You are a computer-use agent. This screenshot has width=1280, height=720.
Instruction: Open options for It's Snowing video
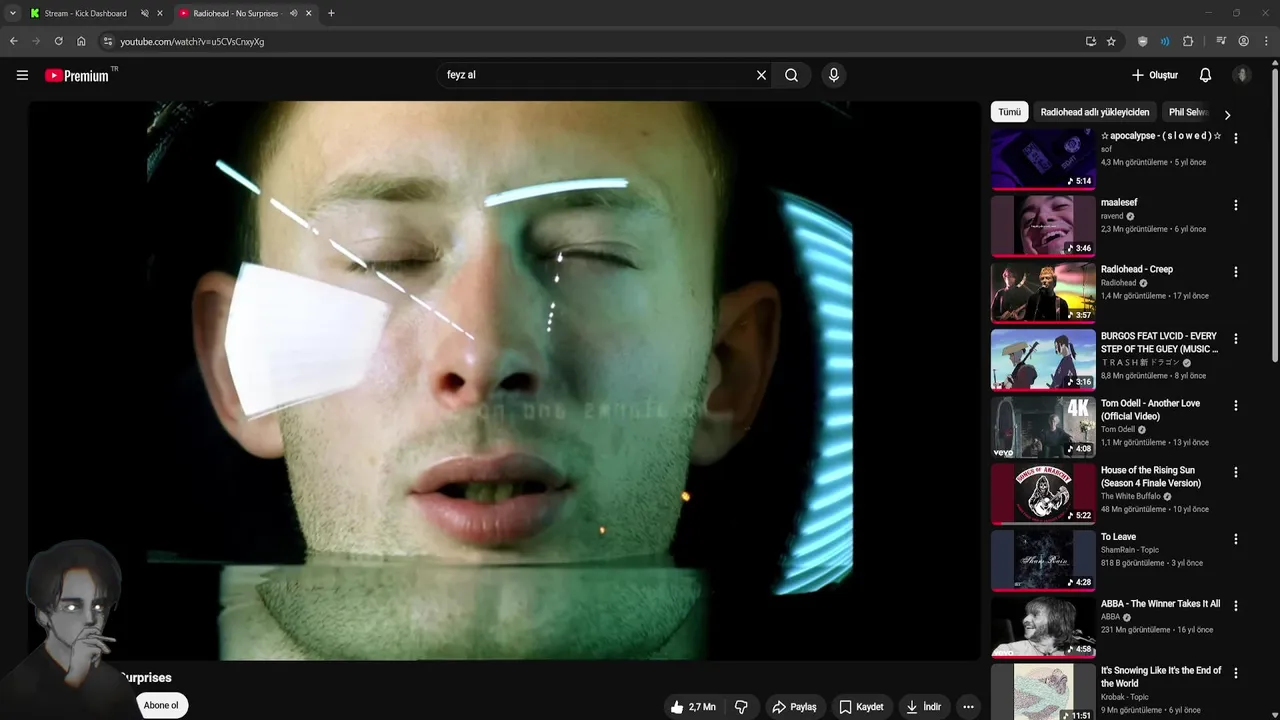[x=1236, y=673]
